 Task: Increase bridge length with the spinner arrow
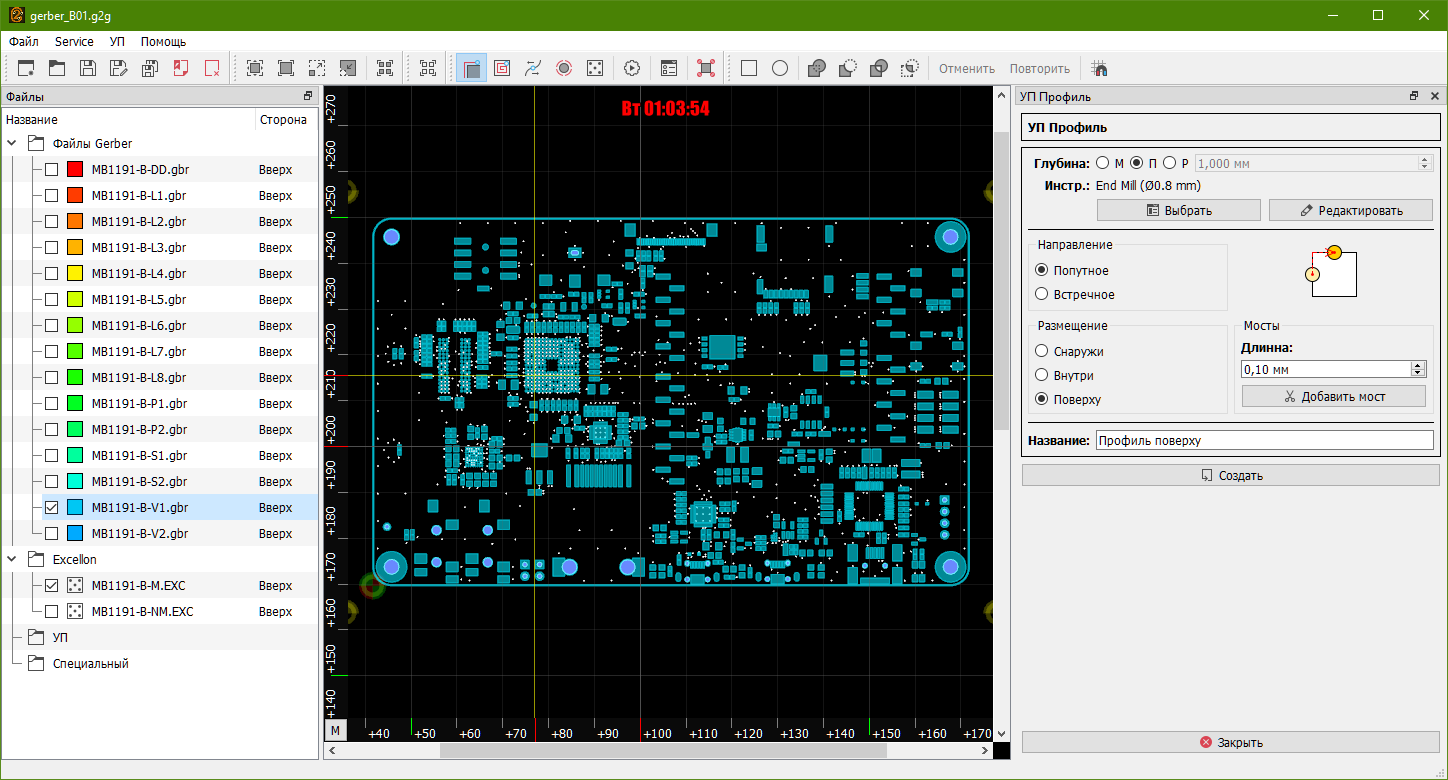(x=1418, y=365)
